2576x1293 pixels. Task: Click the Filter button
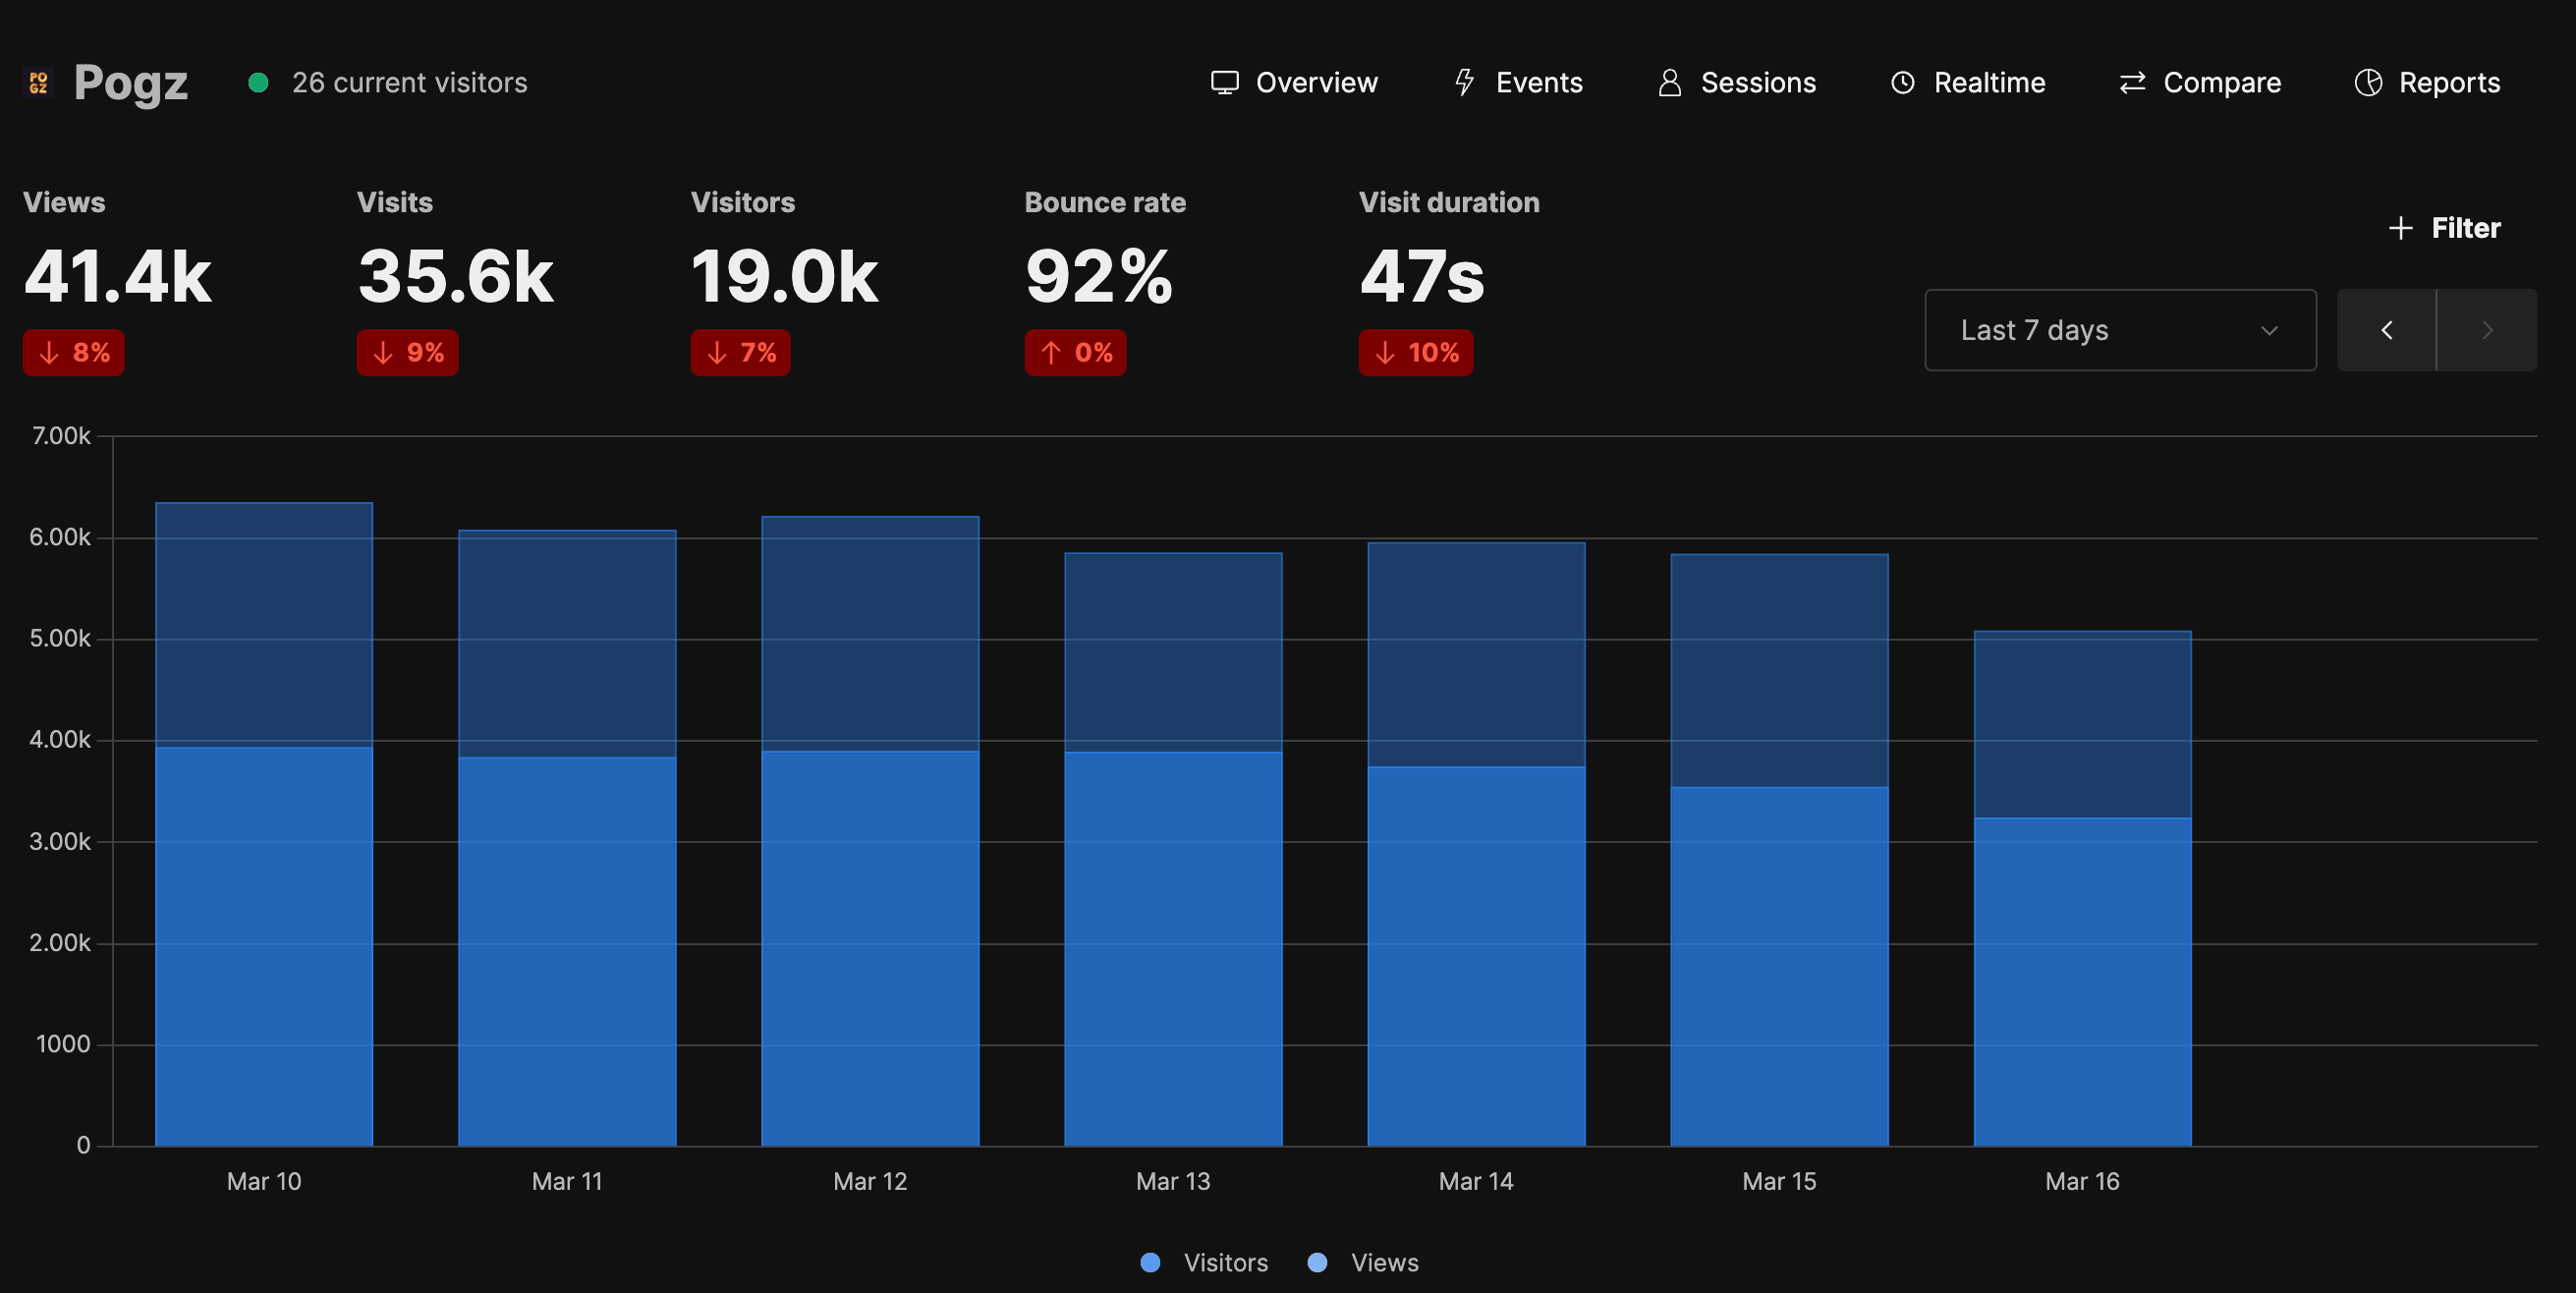[x=2464, y=228]
